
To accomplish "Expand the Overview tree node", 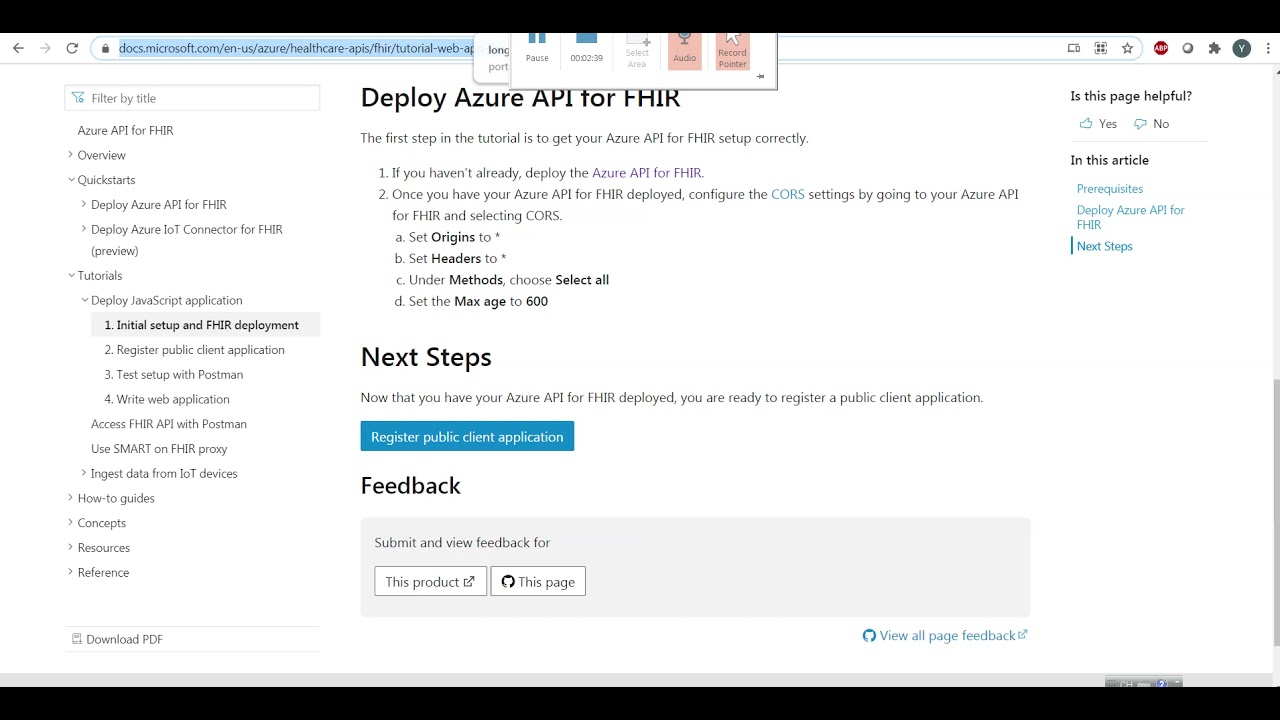I will tap(70, 155).
